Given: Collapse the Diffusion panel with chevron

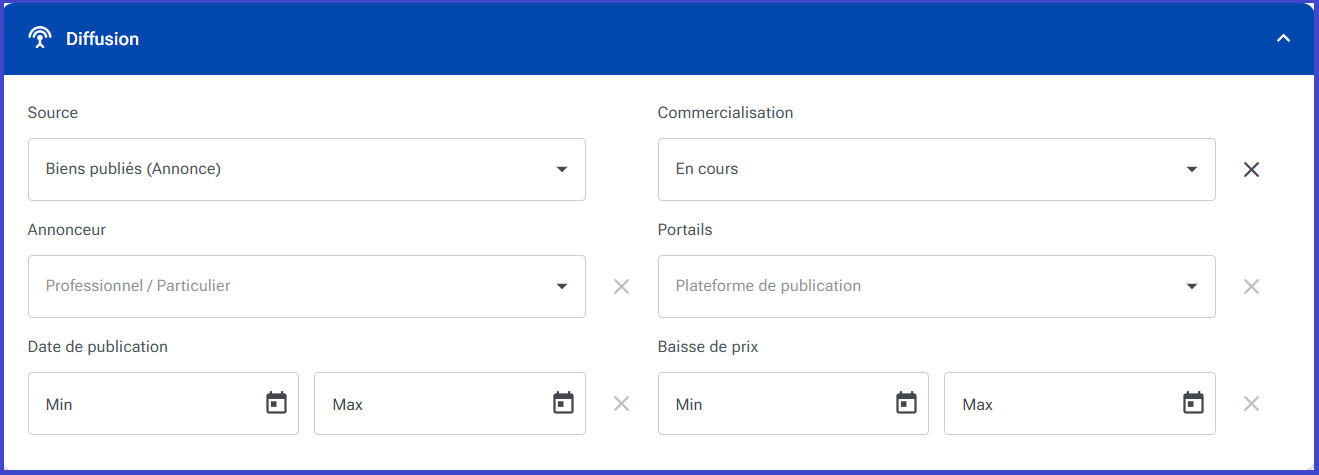Looking at the screenshot, I should [x=1284, y=38].
